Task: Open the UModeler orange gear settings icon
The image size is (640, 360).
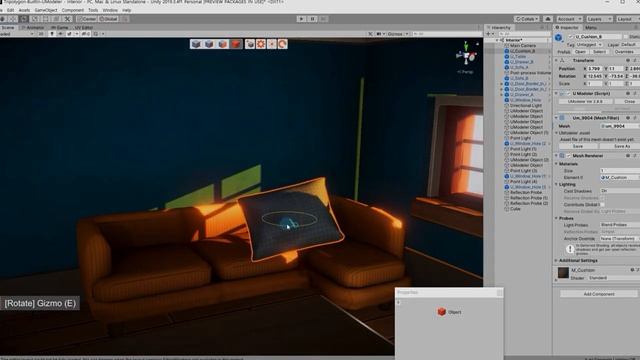Action: pyautogui.click(x=261, y=44)
